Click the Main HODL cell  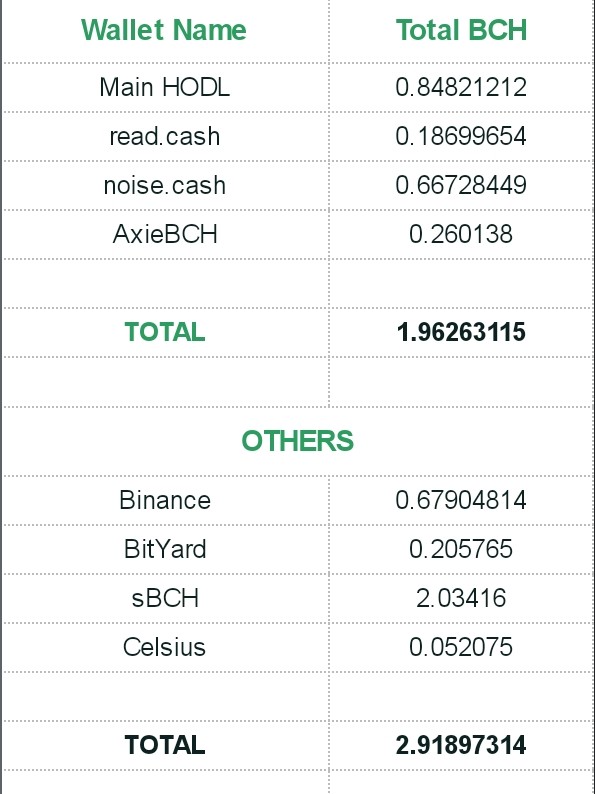(x=165, y=87)
